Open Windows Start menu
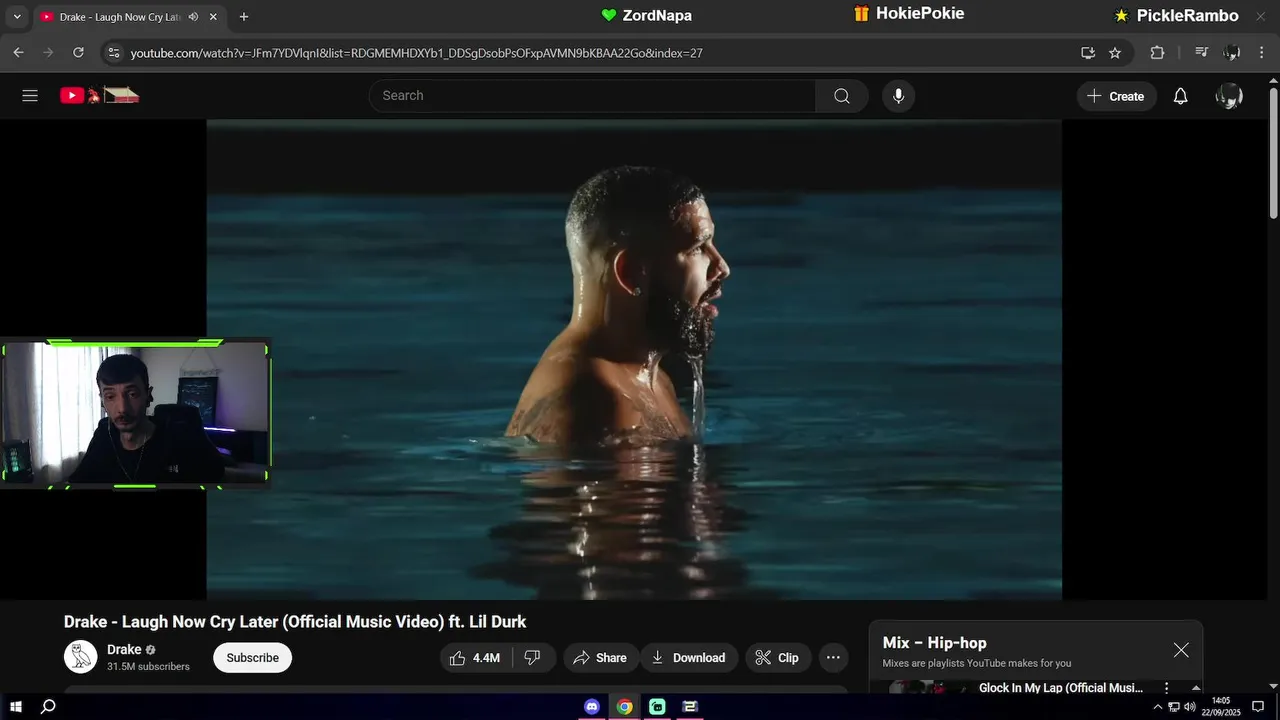This screenshot has width=1280, height=720. pos(16,707)
